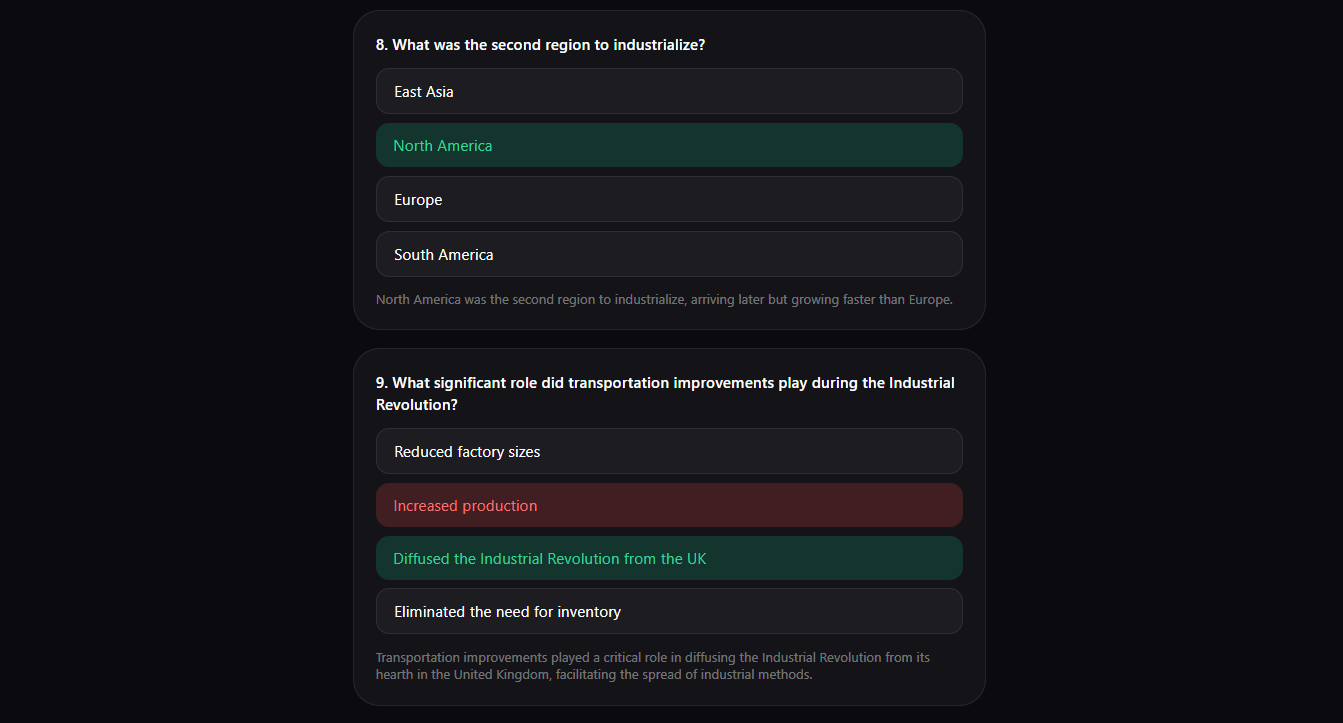This screenshot has height=723, width=1343.
Task: Select the South America option
Action: (x=668, y=254)
